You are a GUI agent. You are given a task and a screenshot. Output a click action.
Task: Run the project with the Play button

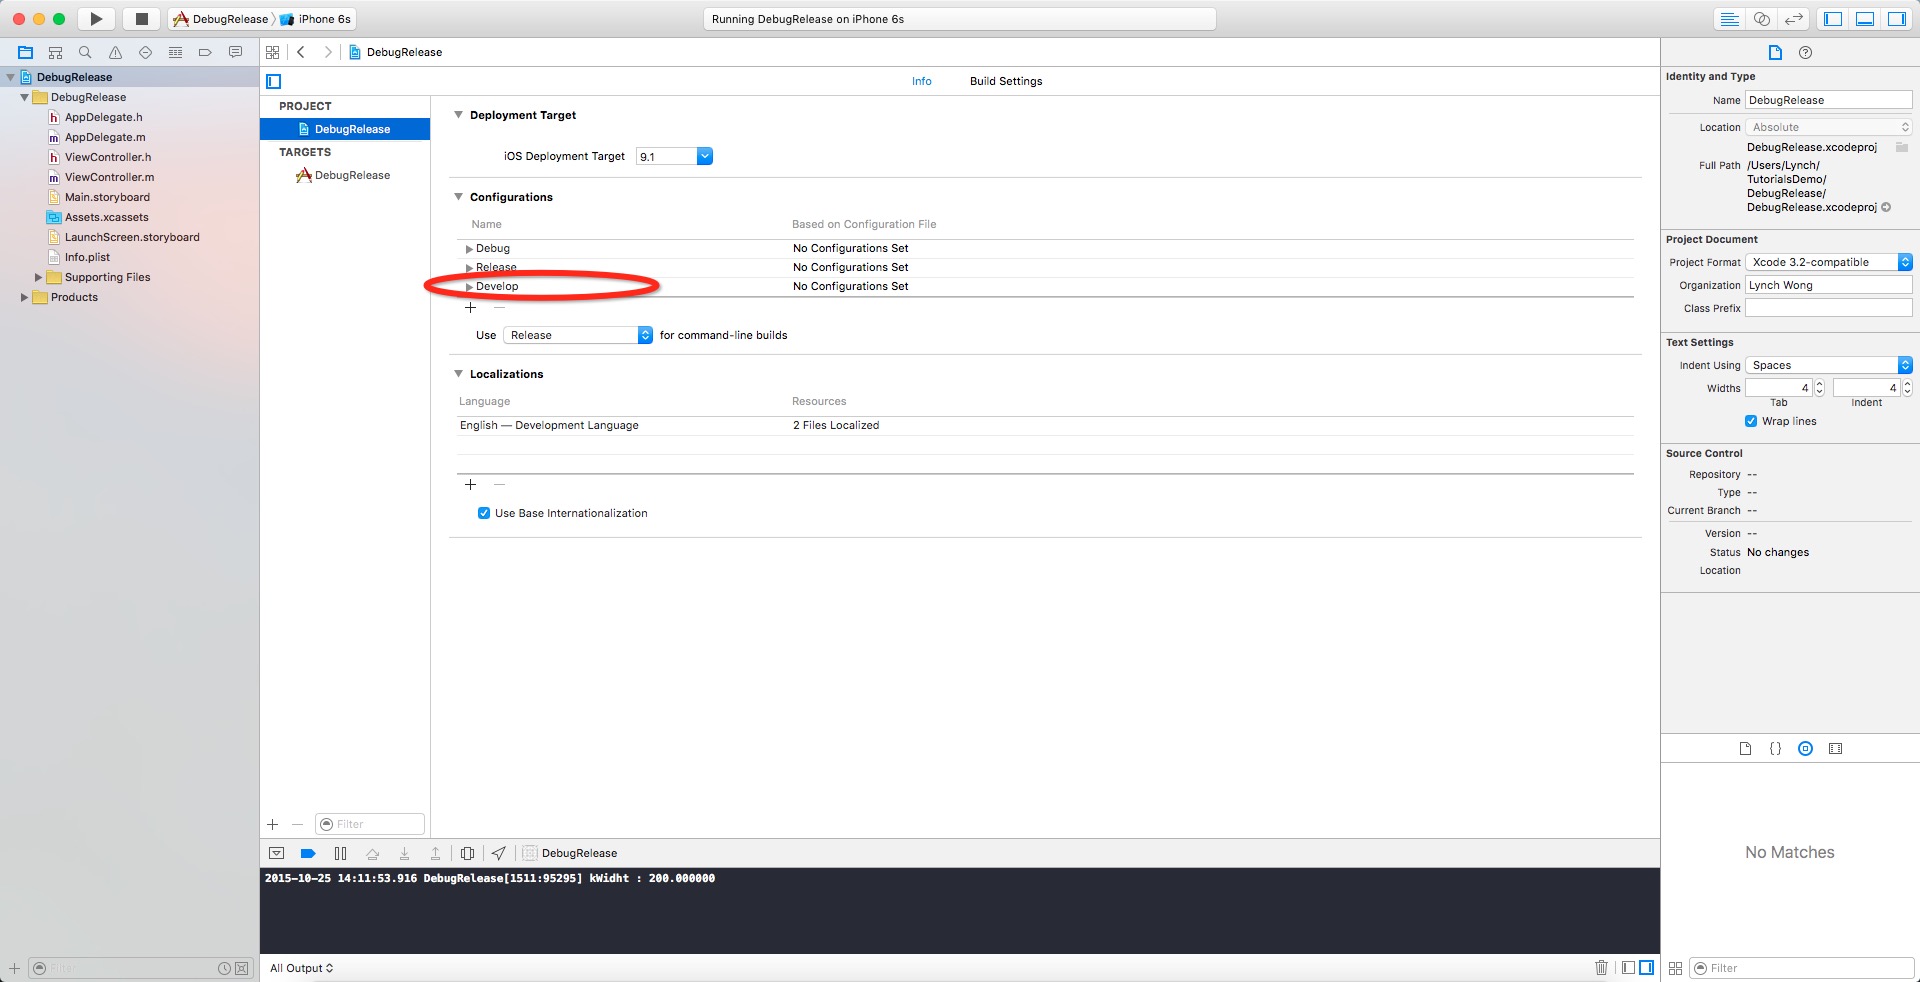(96, 19)
